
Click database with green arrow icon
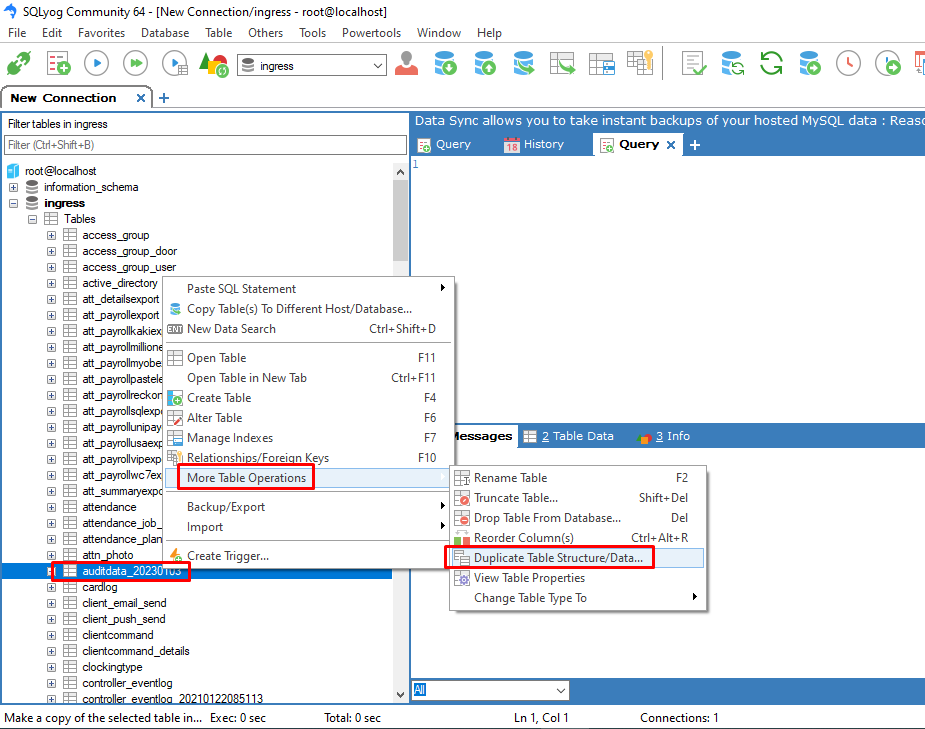point(809,63)
